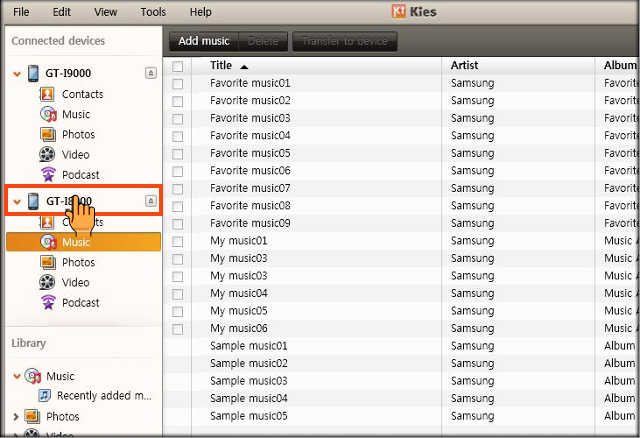Eject the lower GT-I9000 device
This screenshot has width=640, height=438.
[x=151, y=201]
